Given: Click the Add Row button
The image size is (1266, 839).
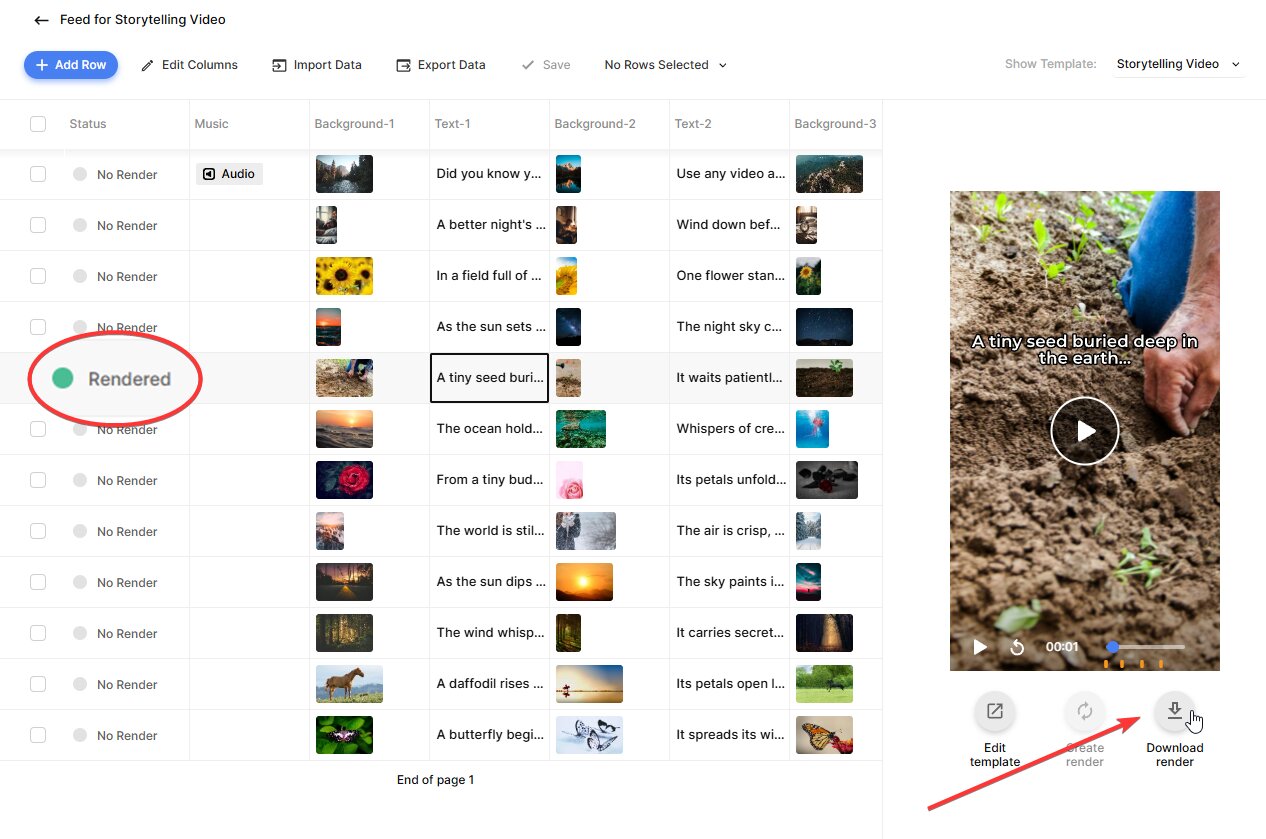Looking at the screenshot, I should pyautogui.click(x=71, y=65).
